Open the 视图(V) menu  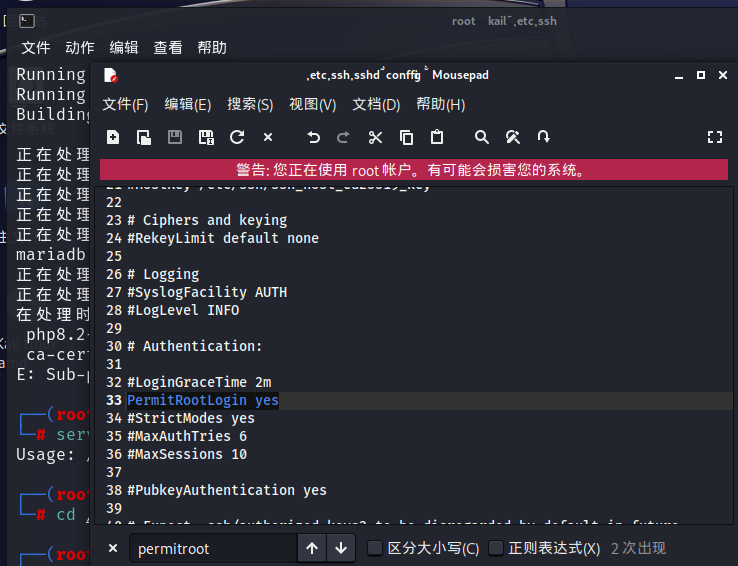[313, 104]
